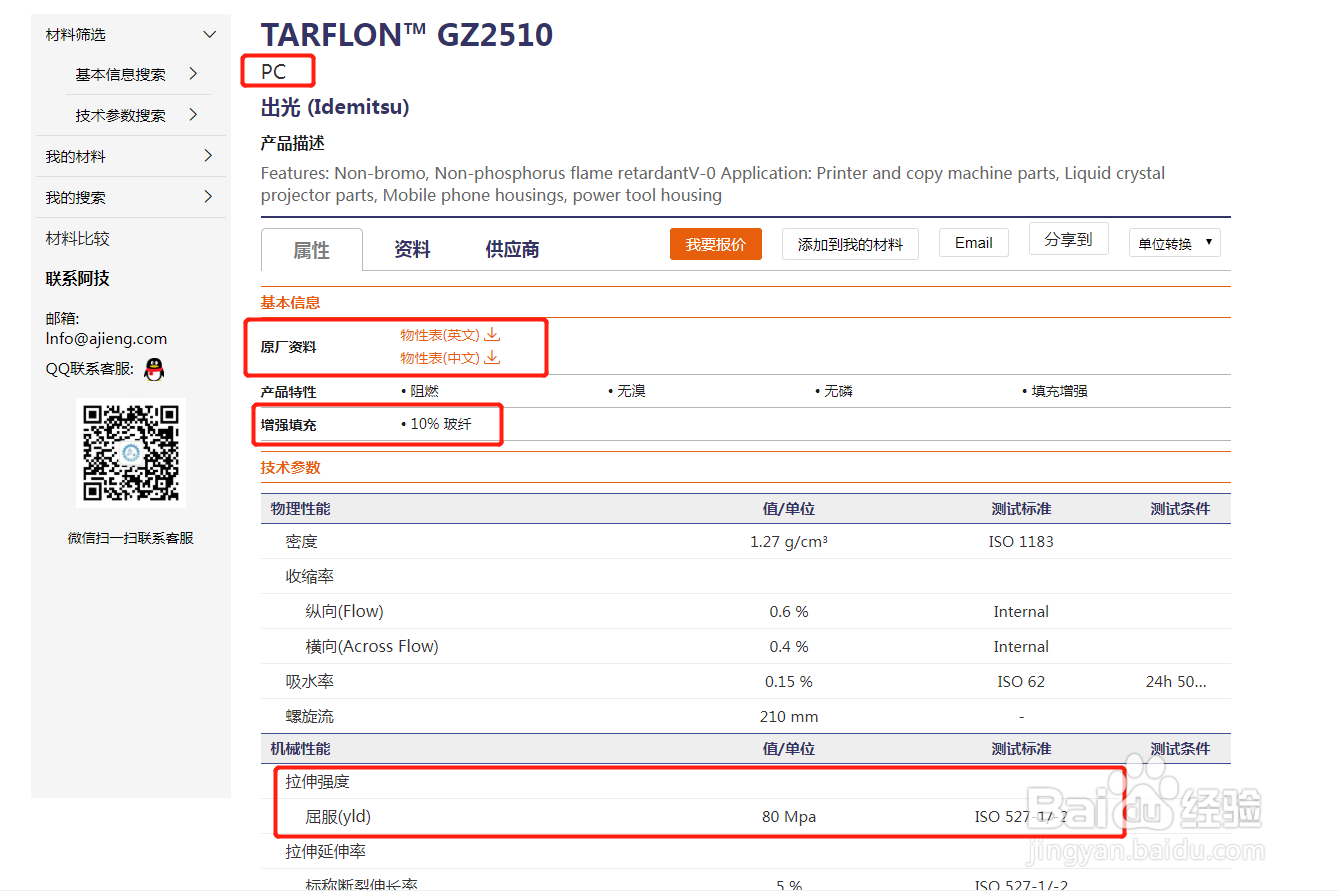
Task: Click the download icon beside 物性表(英文)
Action: point(492,335)
